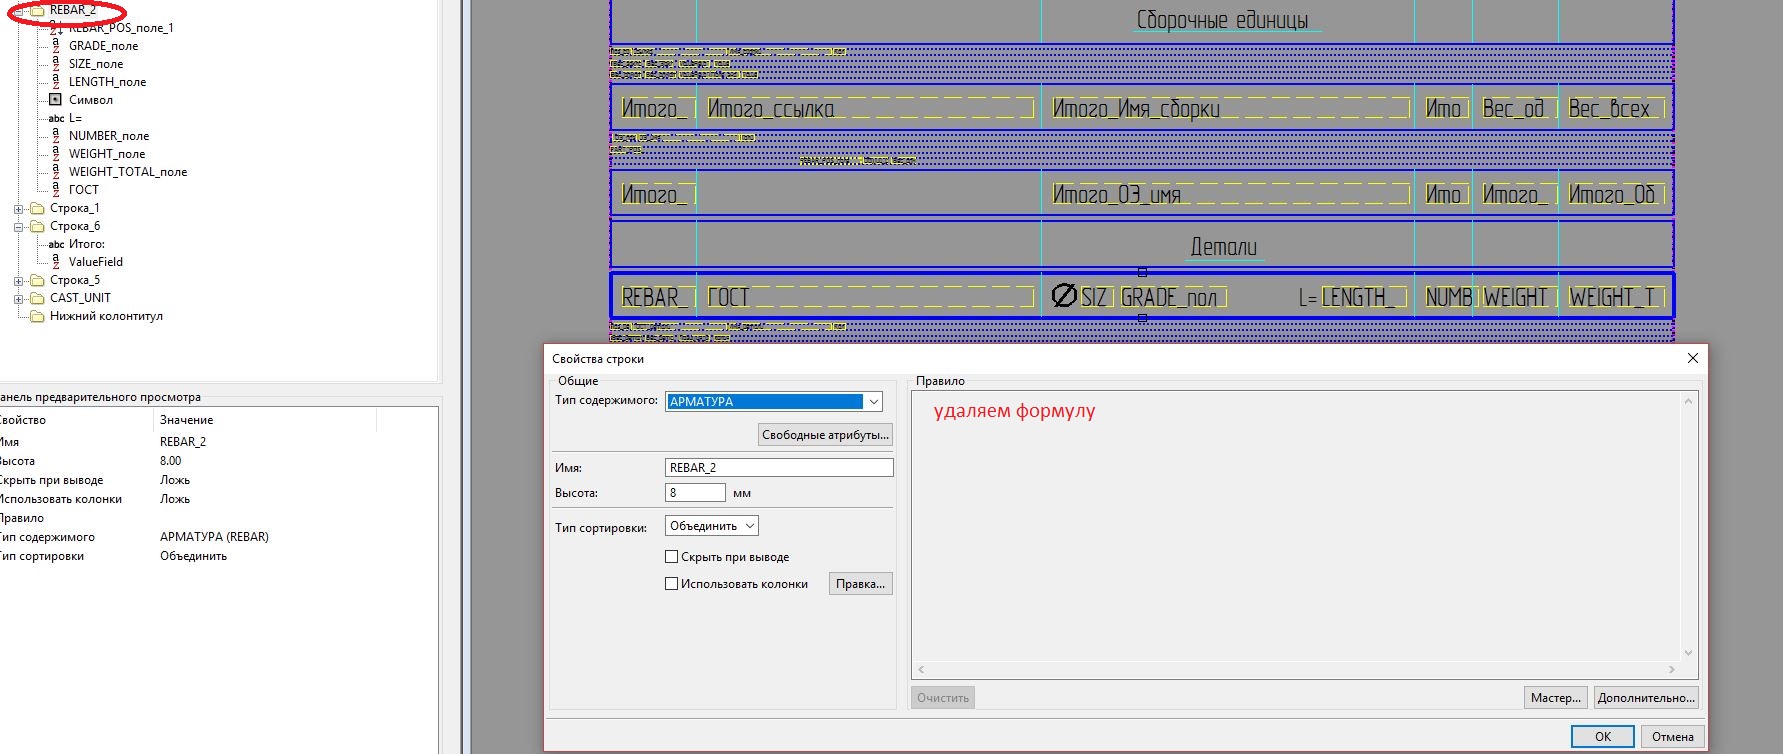This screenshot has width=1783, height=754.
Task: Open the Тип содержимого dropdown
Action: [874, 402]
